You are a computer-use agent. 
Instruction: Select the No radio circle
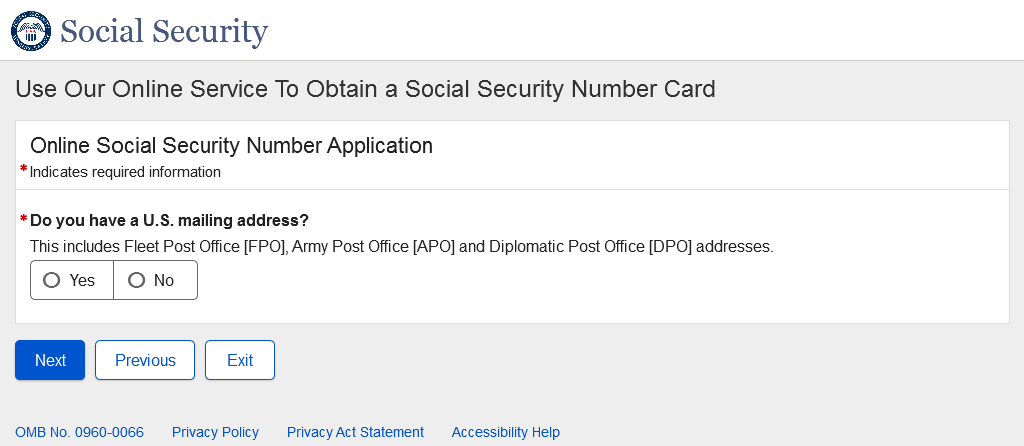click(137, 280)
